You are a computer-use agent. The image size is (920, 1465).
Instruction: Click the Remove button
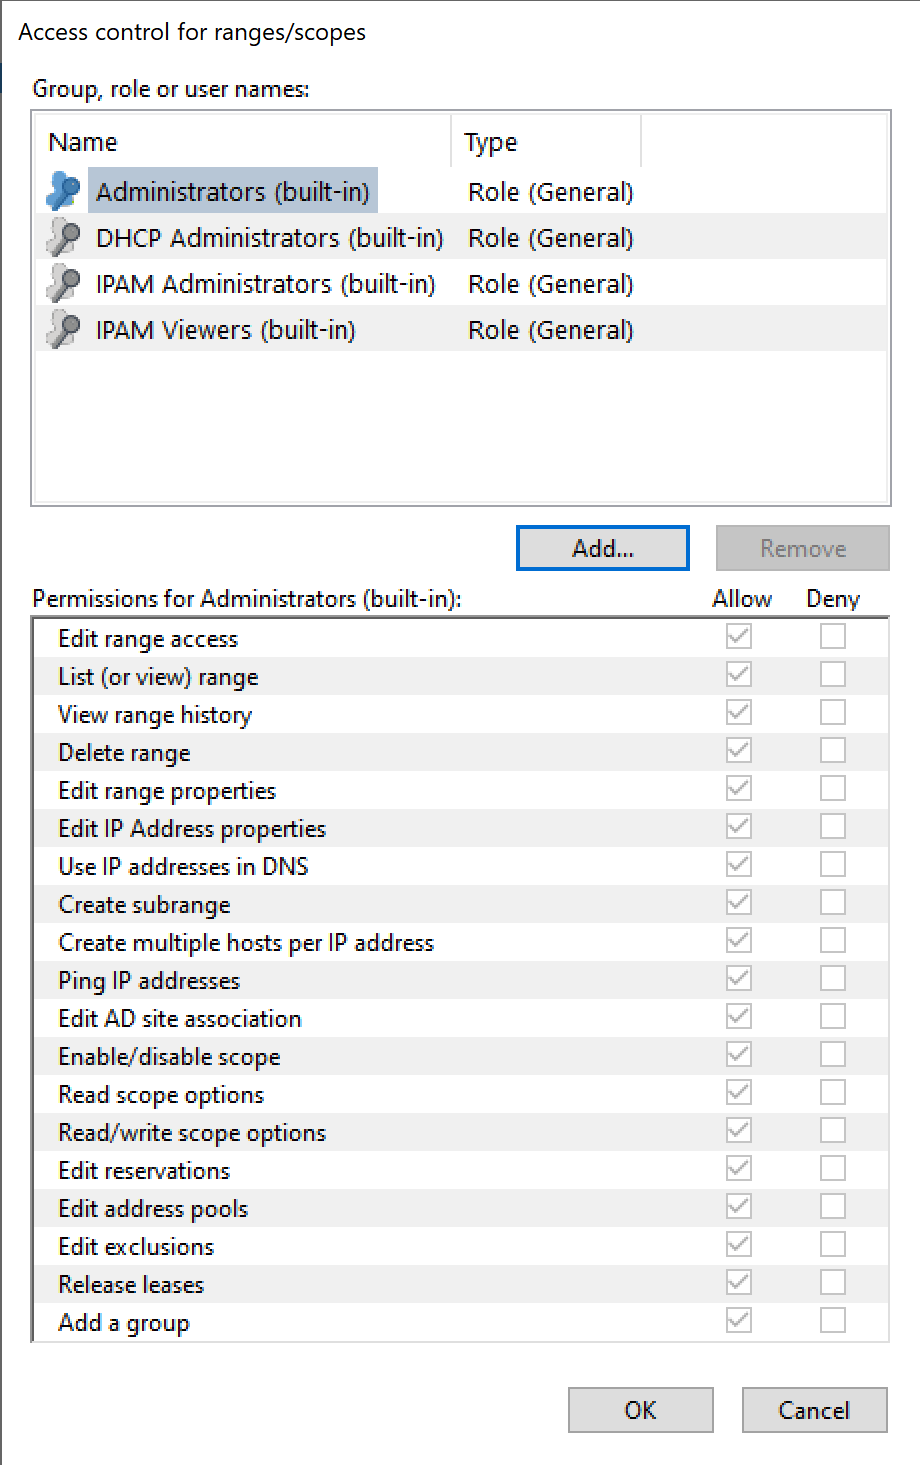point(802,548)
